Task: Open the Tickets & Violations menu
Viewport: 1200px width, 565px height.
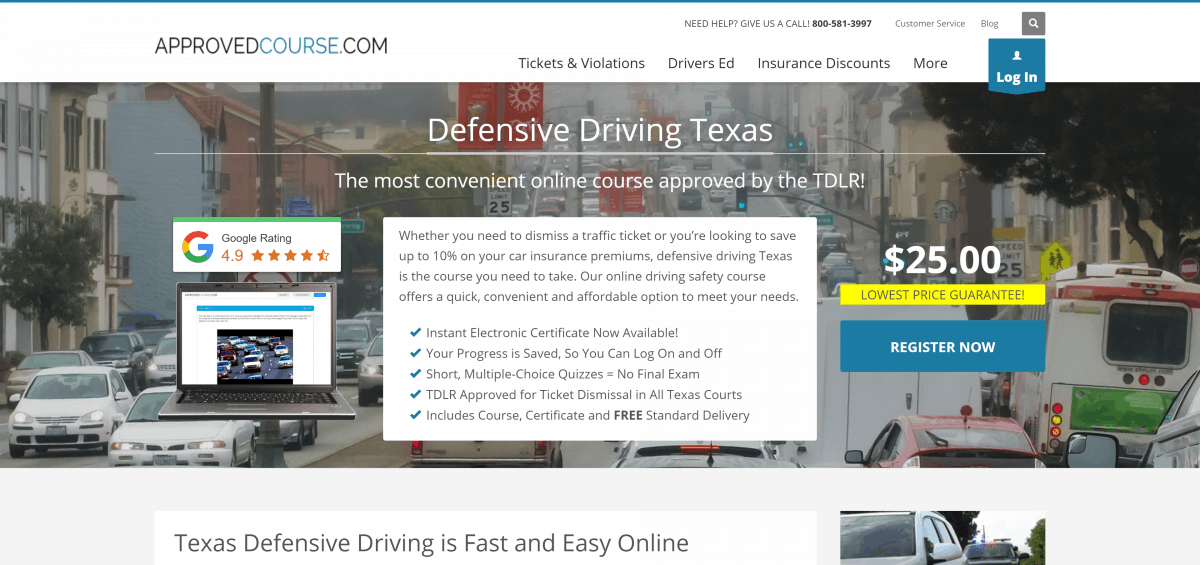Action: coord(581,63)
